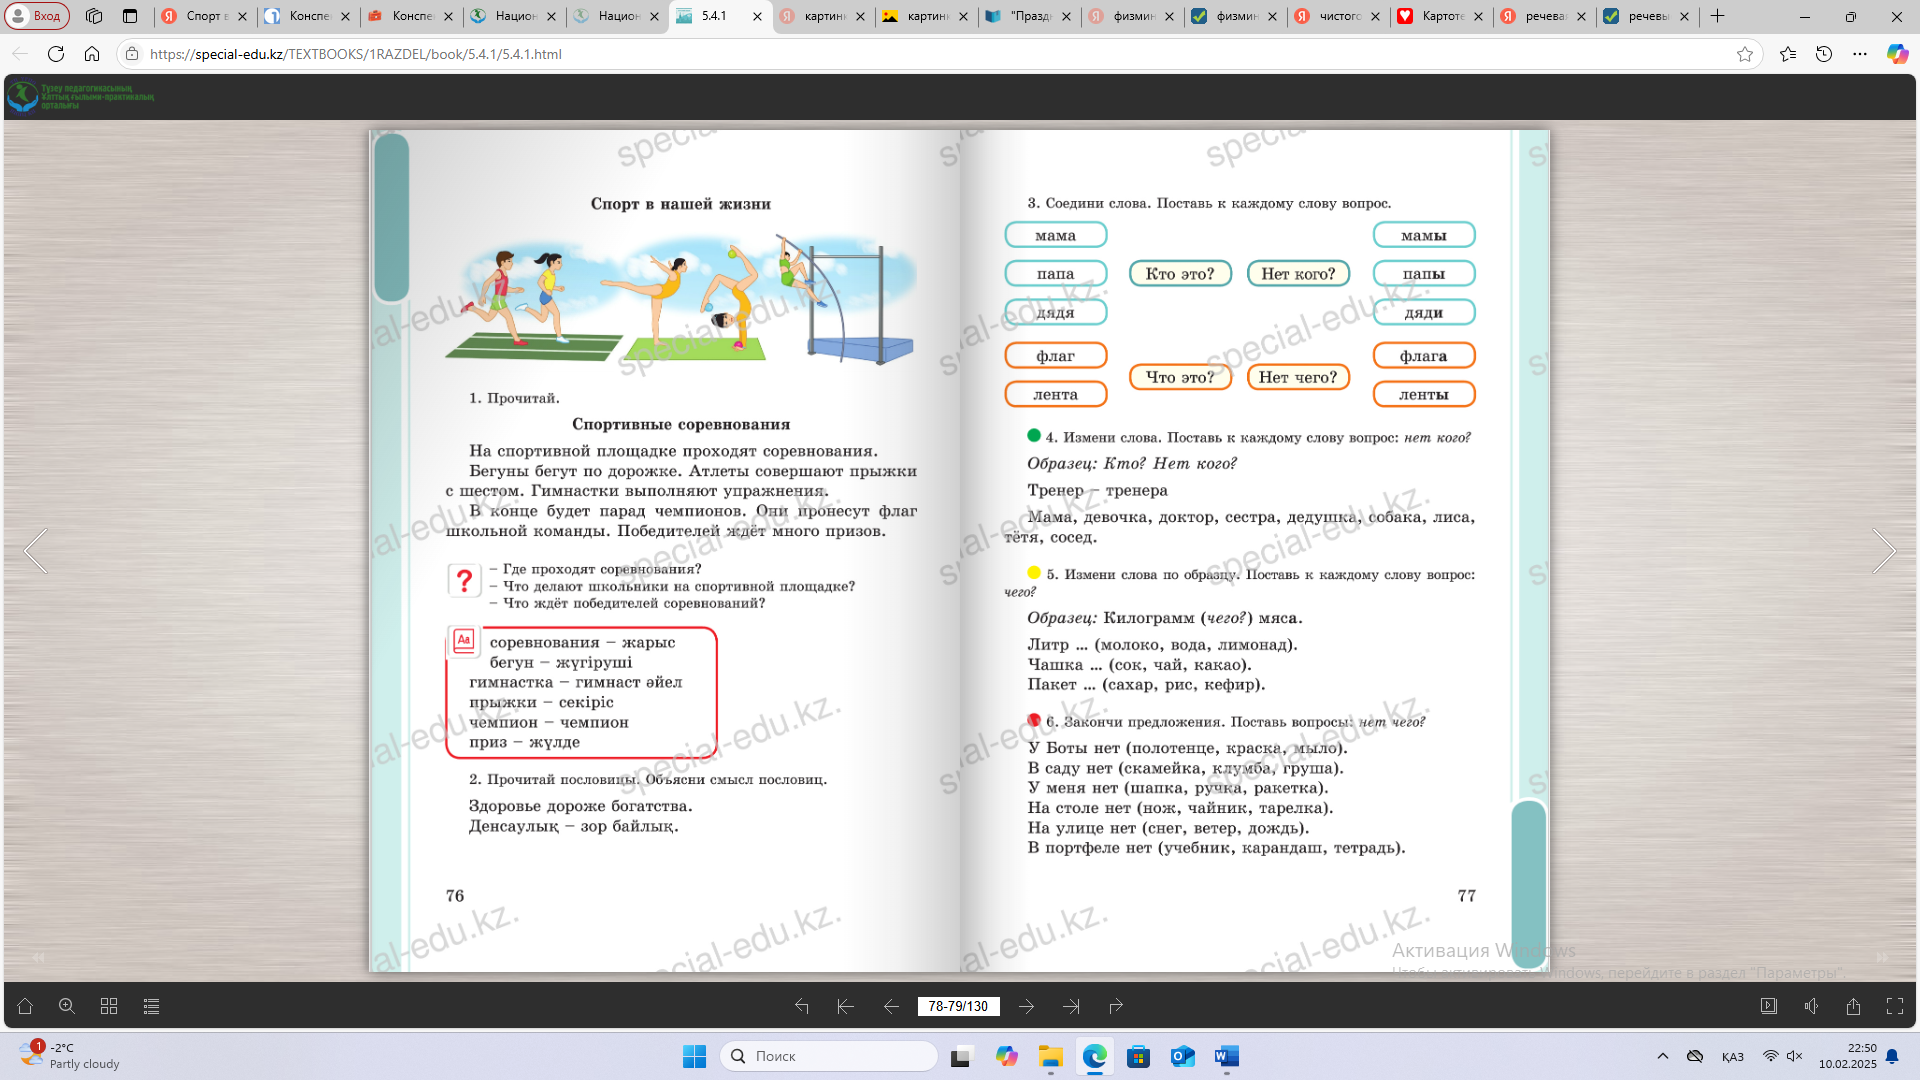This screenshot has height=1080, width=1920.
Task: Jump to the last page of the book
Action: [1071, 1006]
